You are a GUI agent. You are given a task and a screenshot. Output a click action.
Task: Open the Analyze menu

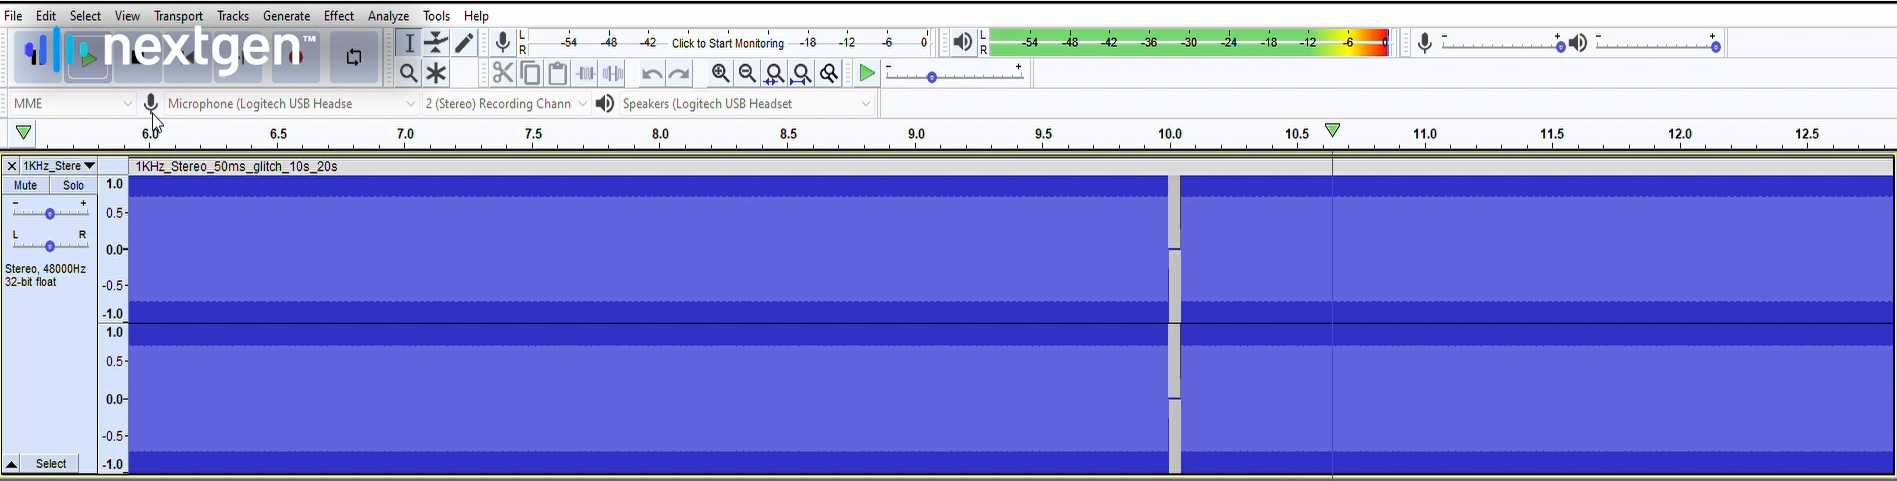[388, 16]
